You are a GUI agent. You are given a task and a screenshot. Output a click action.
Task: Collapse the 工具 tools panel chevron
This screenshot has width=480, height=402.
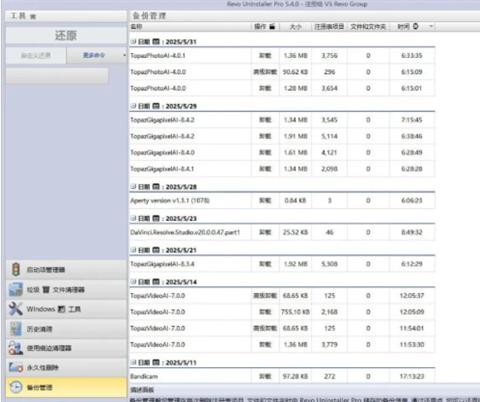(x=33, y=16)
